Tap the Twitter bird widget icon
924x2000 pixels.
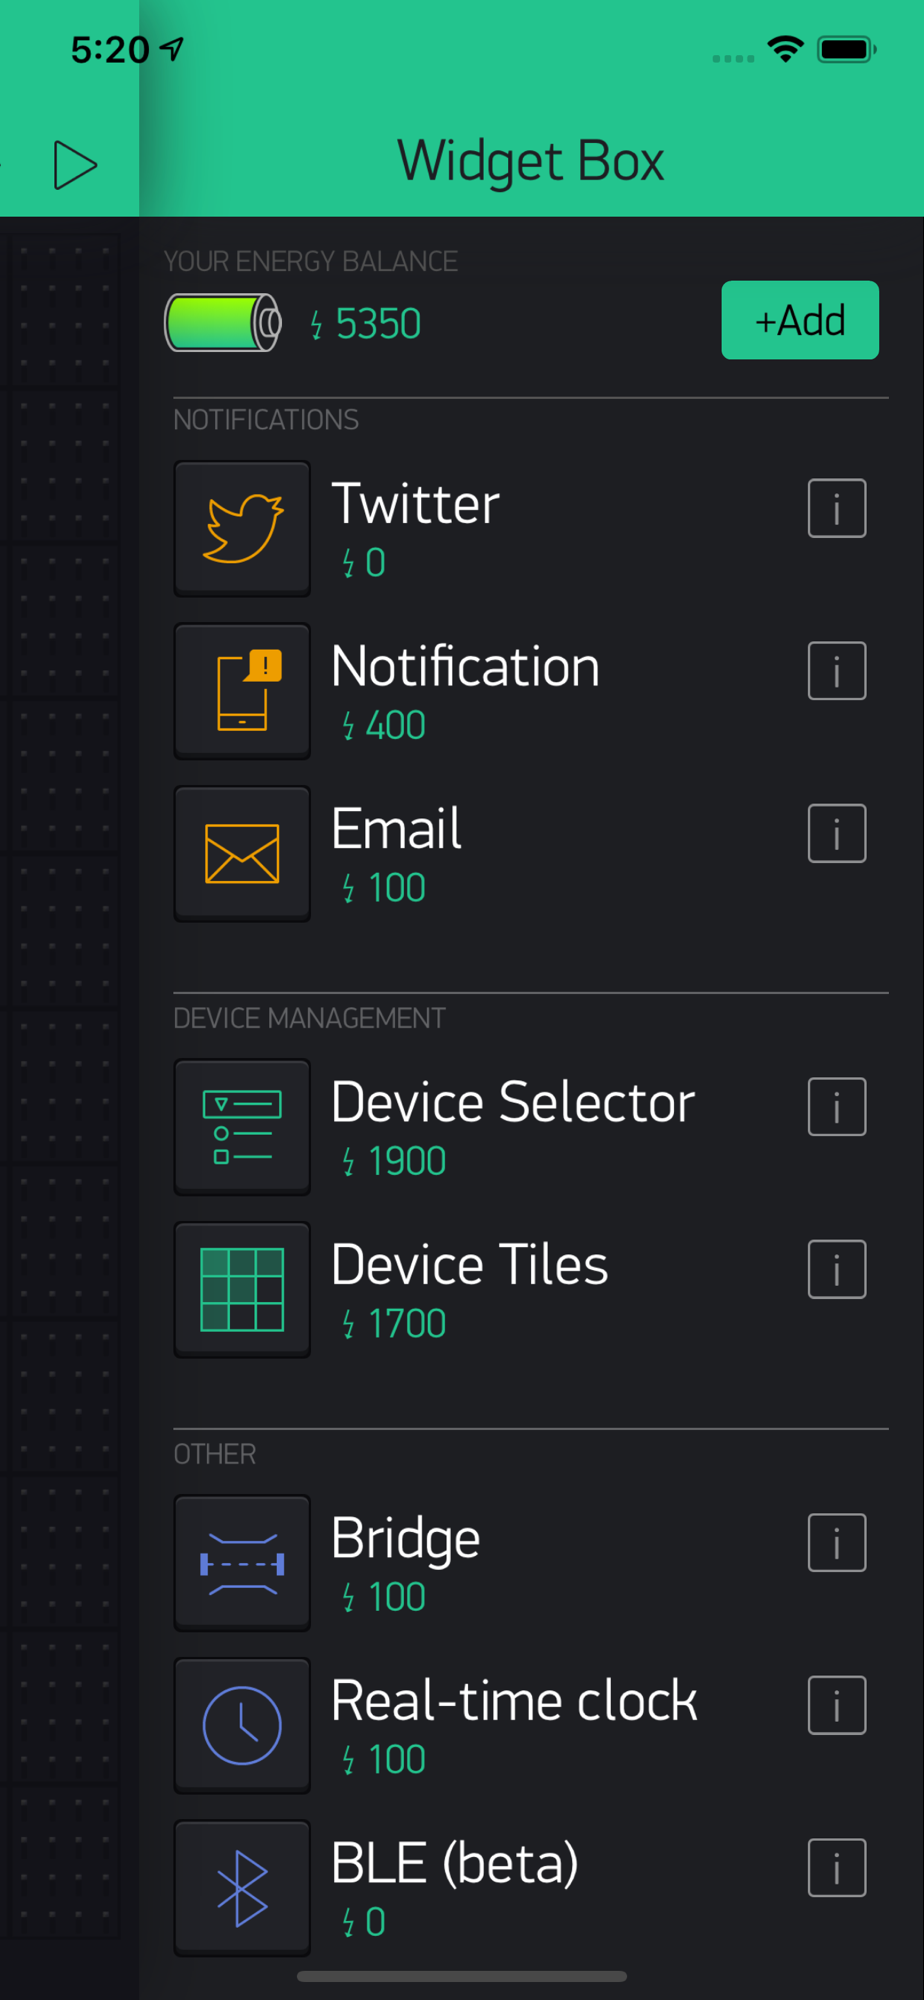[242, 528]
